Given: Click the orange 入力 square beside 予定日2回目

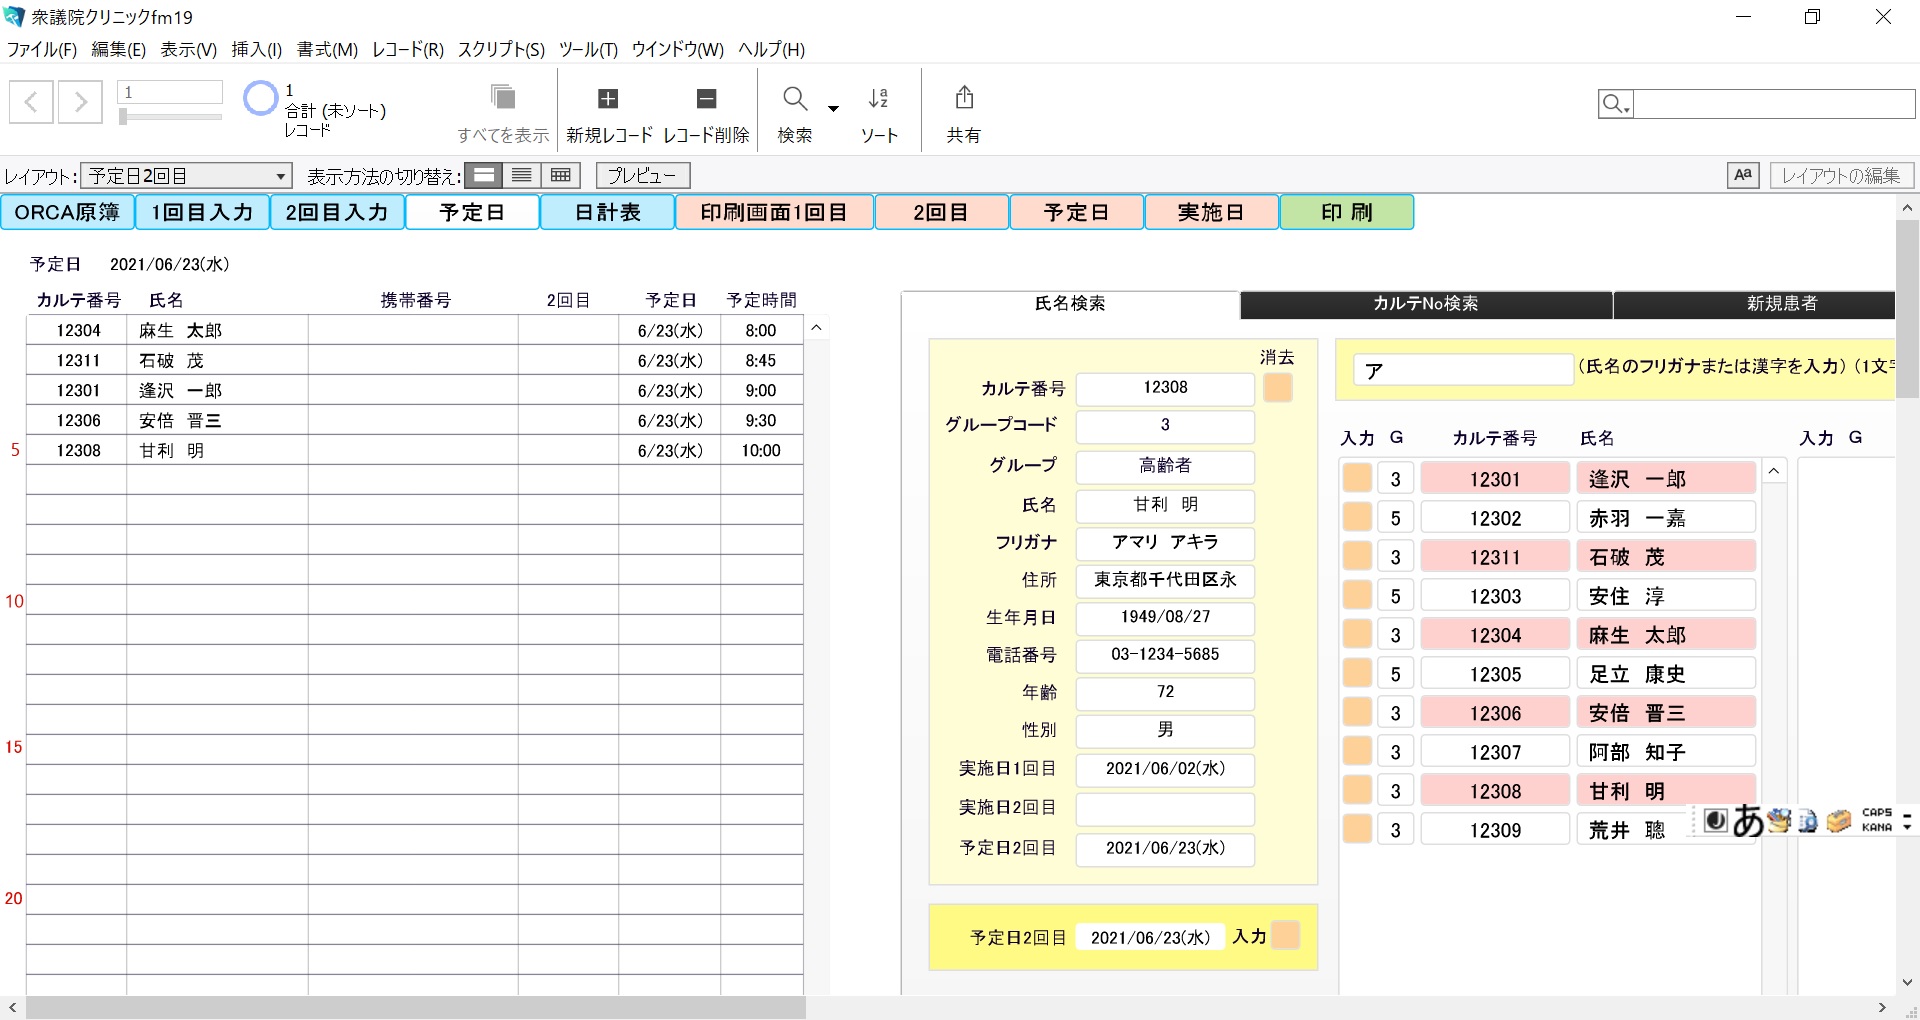Looking at the screenshot, I should pyautogui.click(x=1286, y=935).
